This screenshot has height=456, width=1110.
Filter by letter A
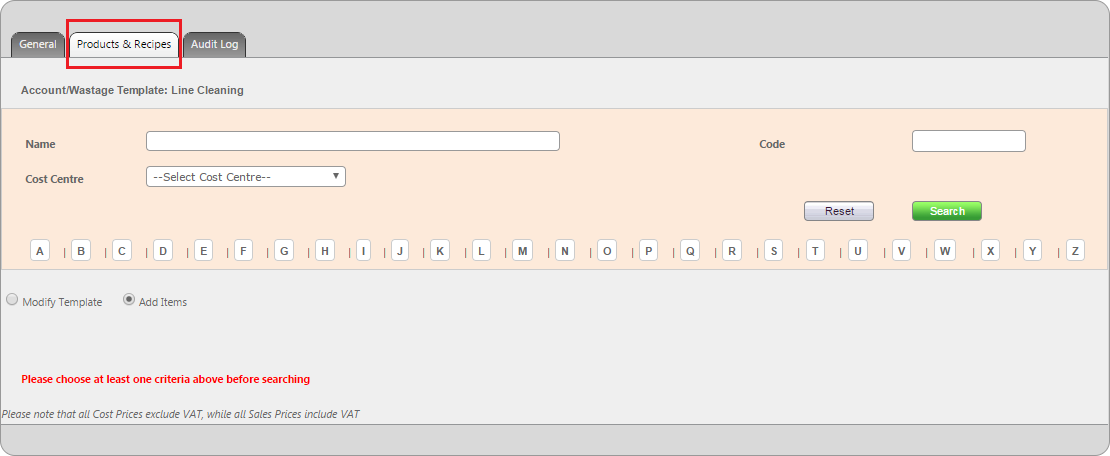click(40, 251)
